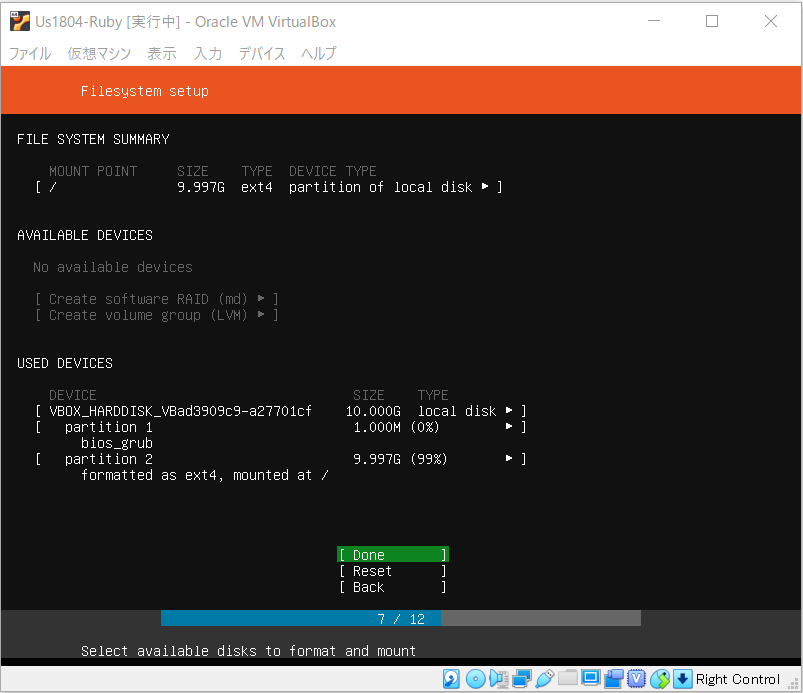Click the window resize grip in status bar
Image resolution: width=803 pixels, height=693 pixels.
point(794,684)
